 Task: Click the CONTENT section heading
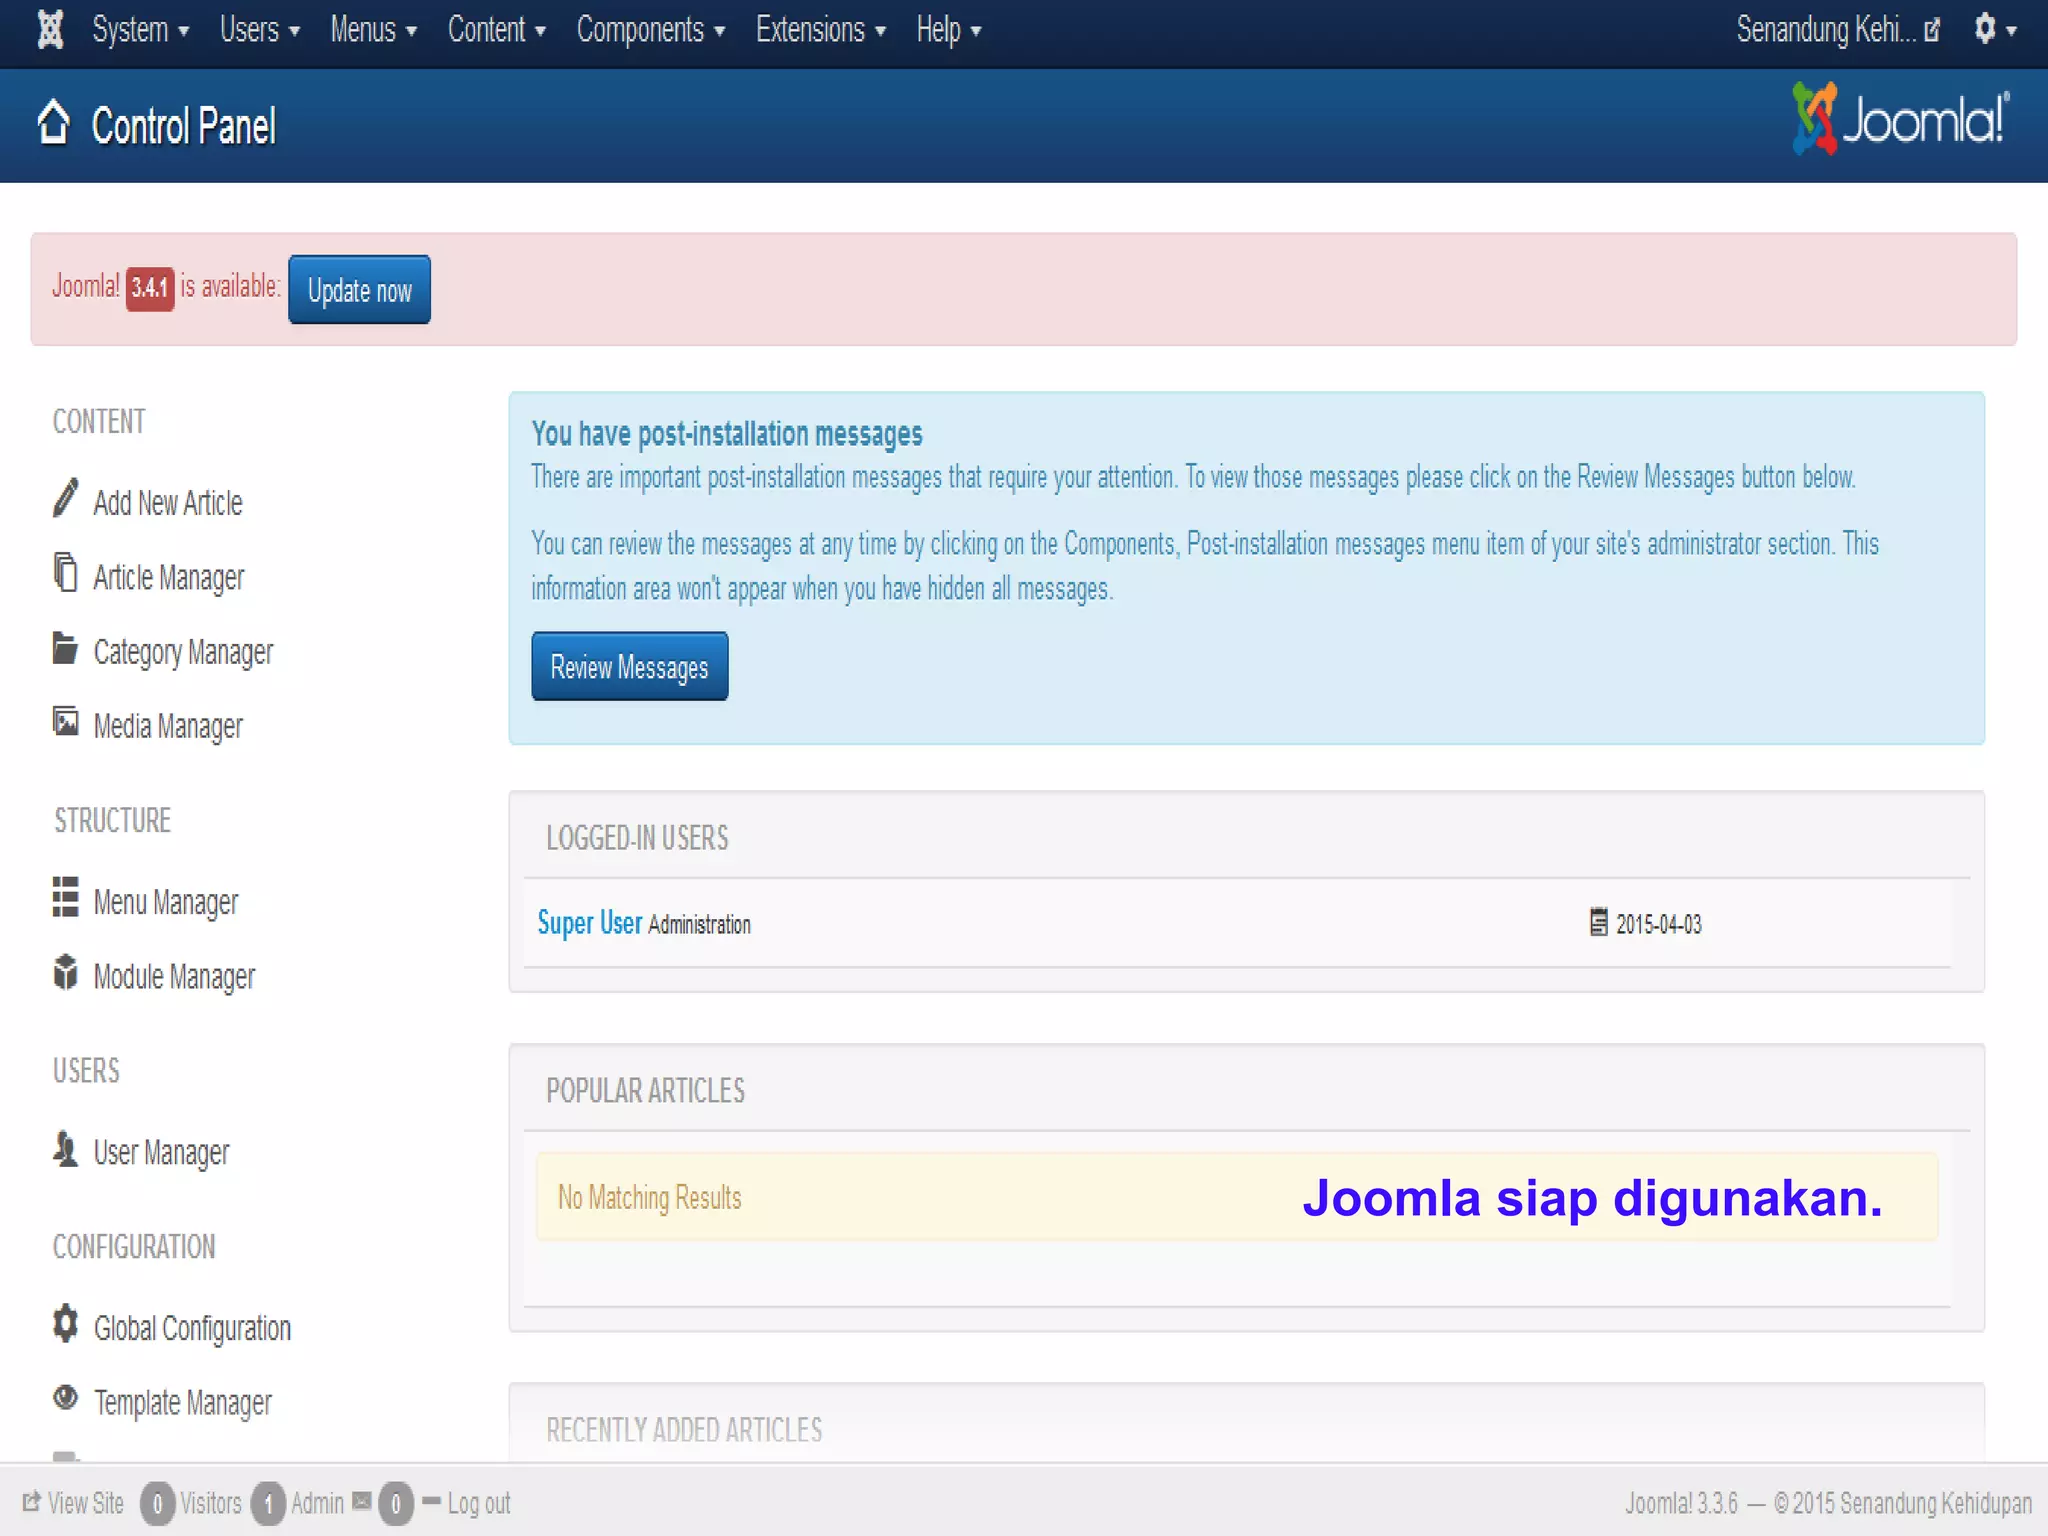99,422
